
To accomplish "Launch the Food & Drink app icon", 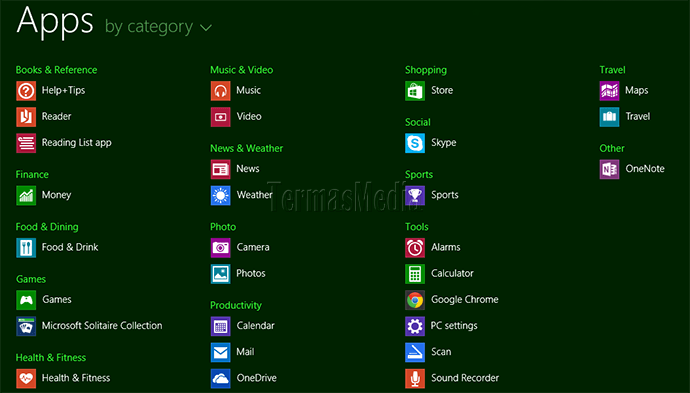I will pos(26,248).
